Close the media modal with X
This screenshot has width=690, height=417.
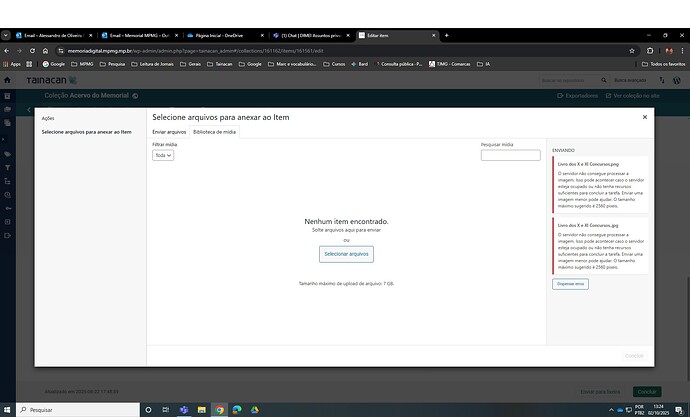point(645,117)
